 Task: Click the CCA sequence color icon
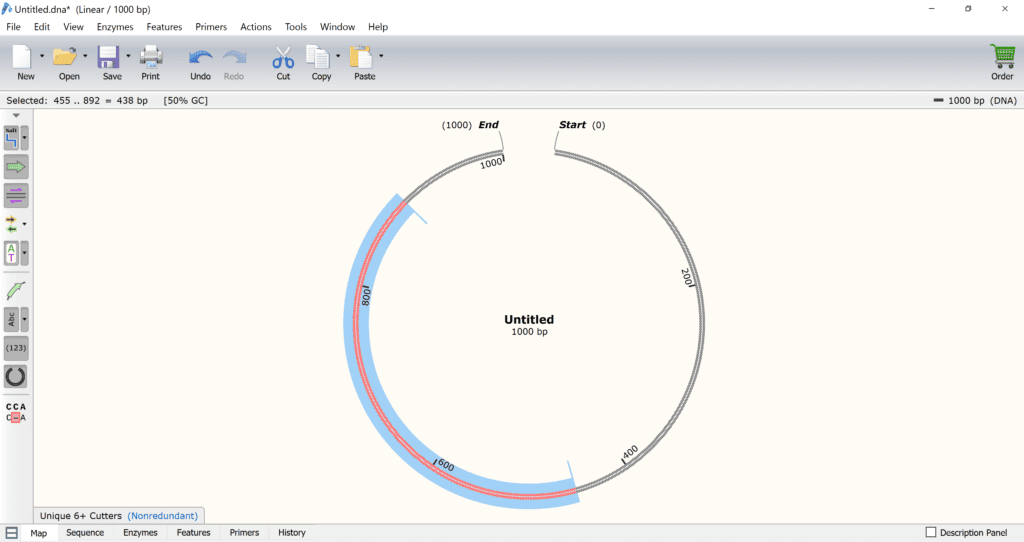pyautogui.click(x=16, y=412)
